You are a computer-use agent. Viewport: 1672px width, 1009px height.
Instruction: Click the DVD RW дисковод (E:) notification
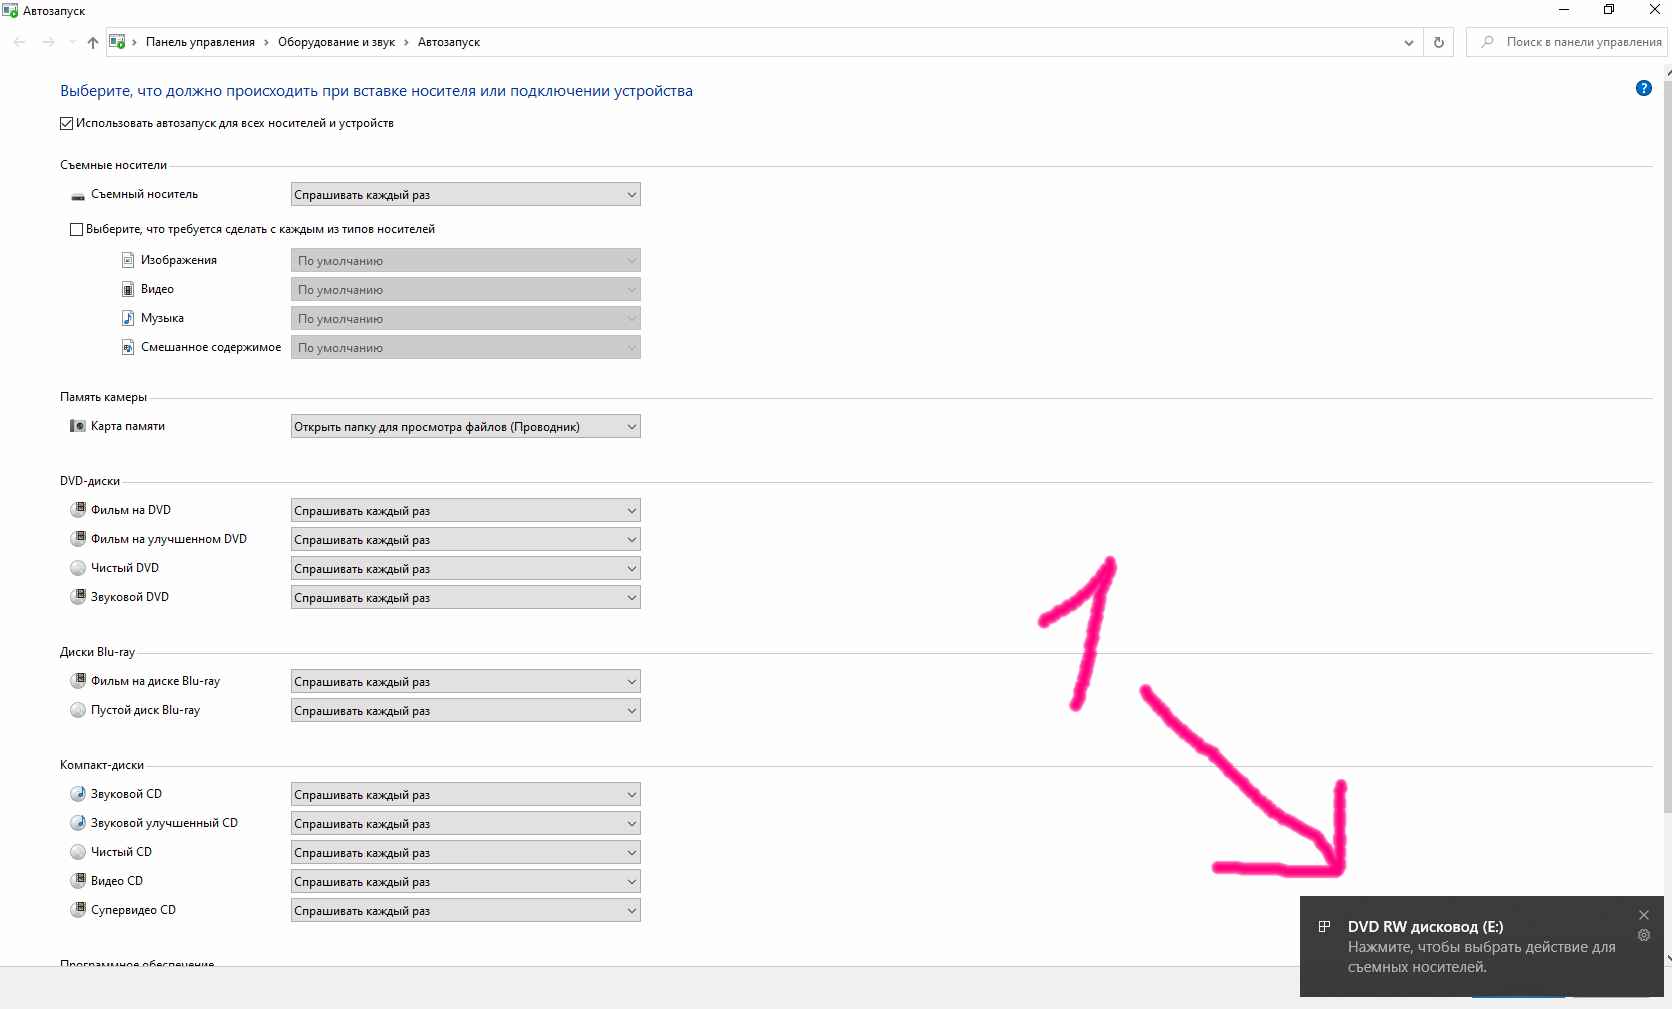pos(1481,947)
